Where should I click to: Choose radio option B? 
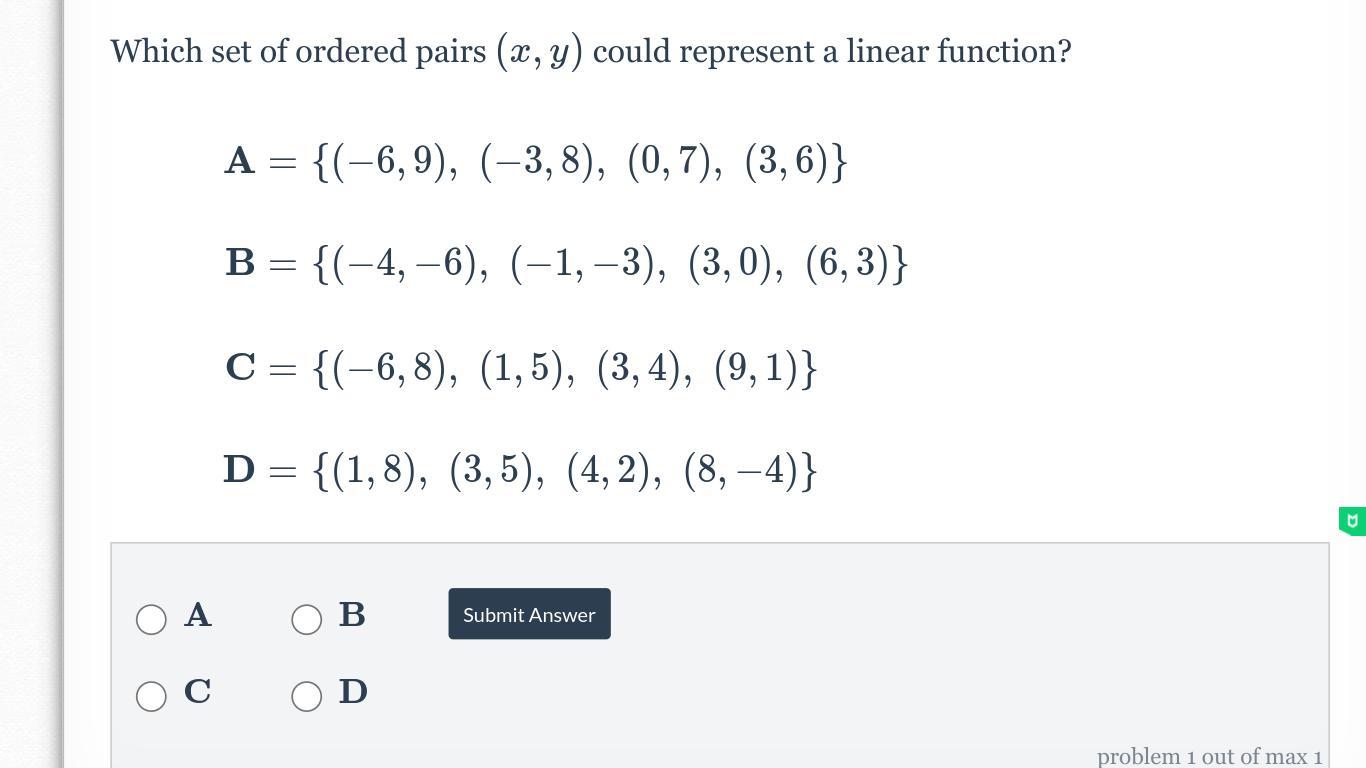coord(307,619)
